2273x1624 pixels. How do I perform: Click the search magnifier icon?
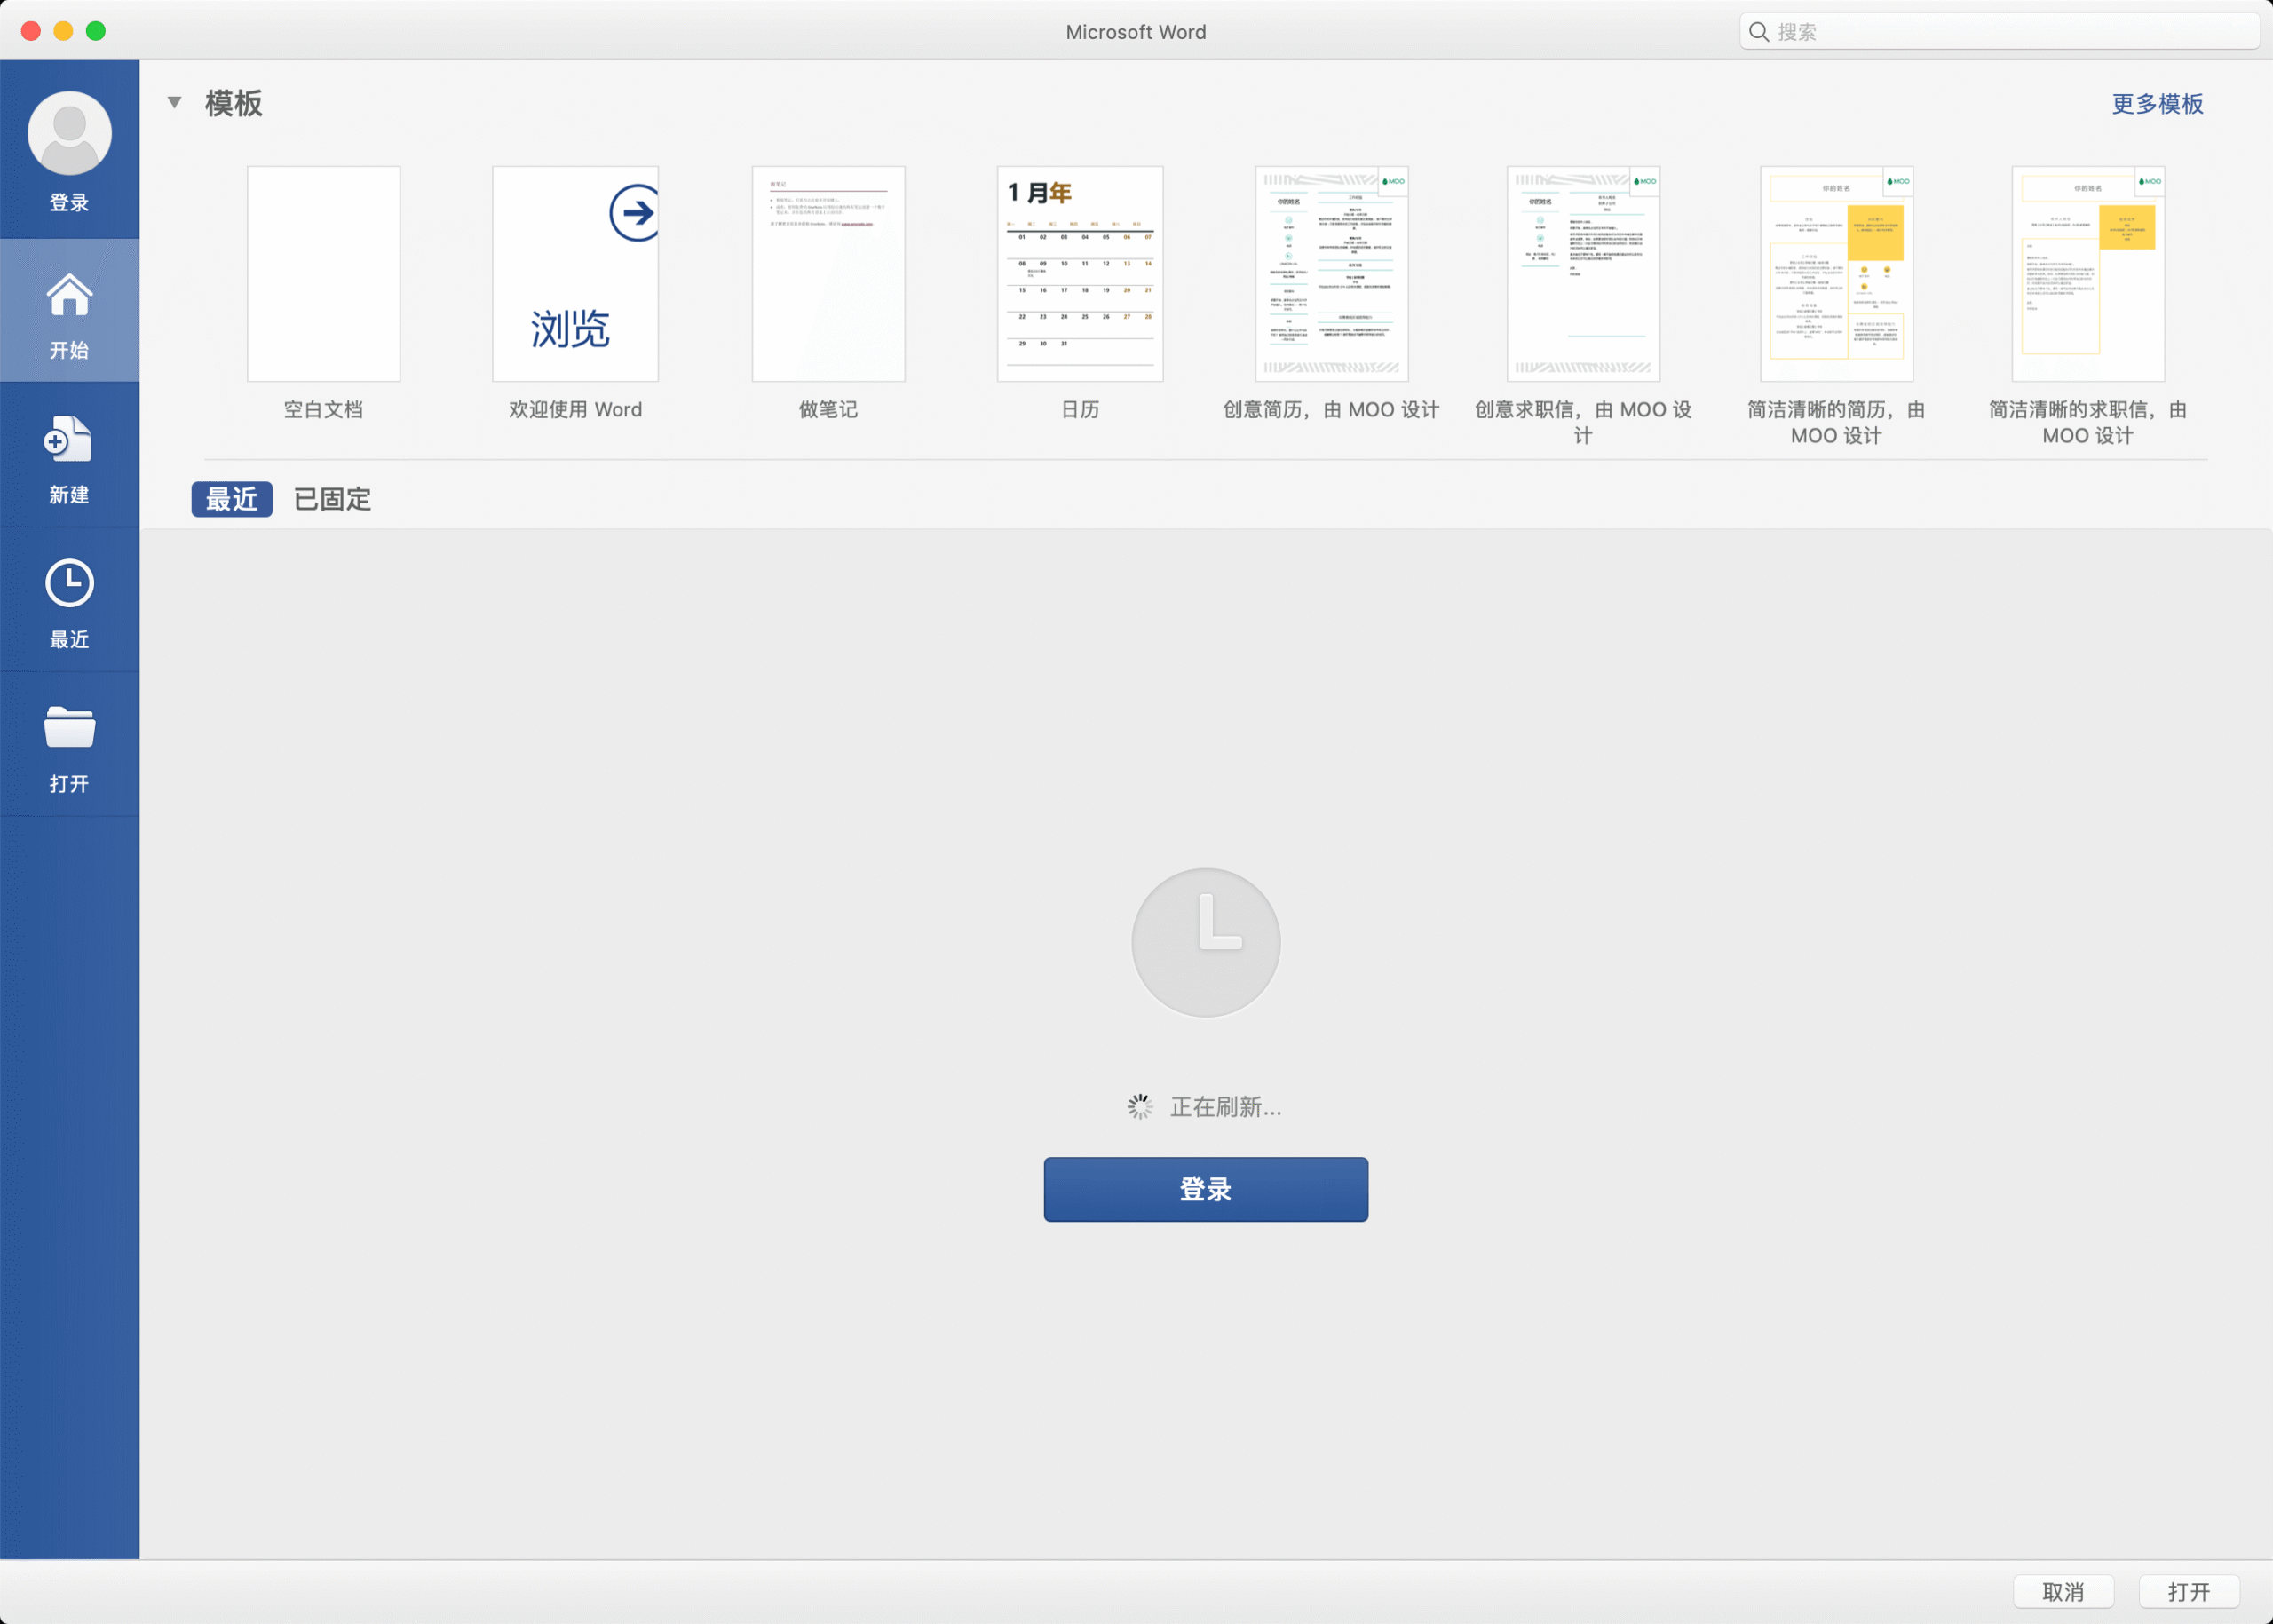pos(1759,31)
